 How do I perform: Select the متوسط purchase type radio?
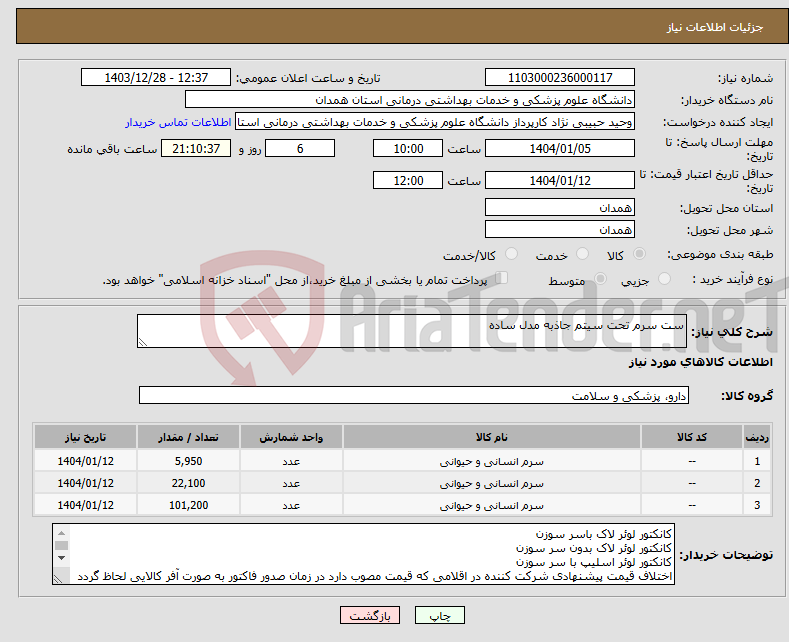pos(600,279)
